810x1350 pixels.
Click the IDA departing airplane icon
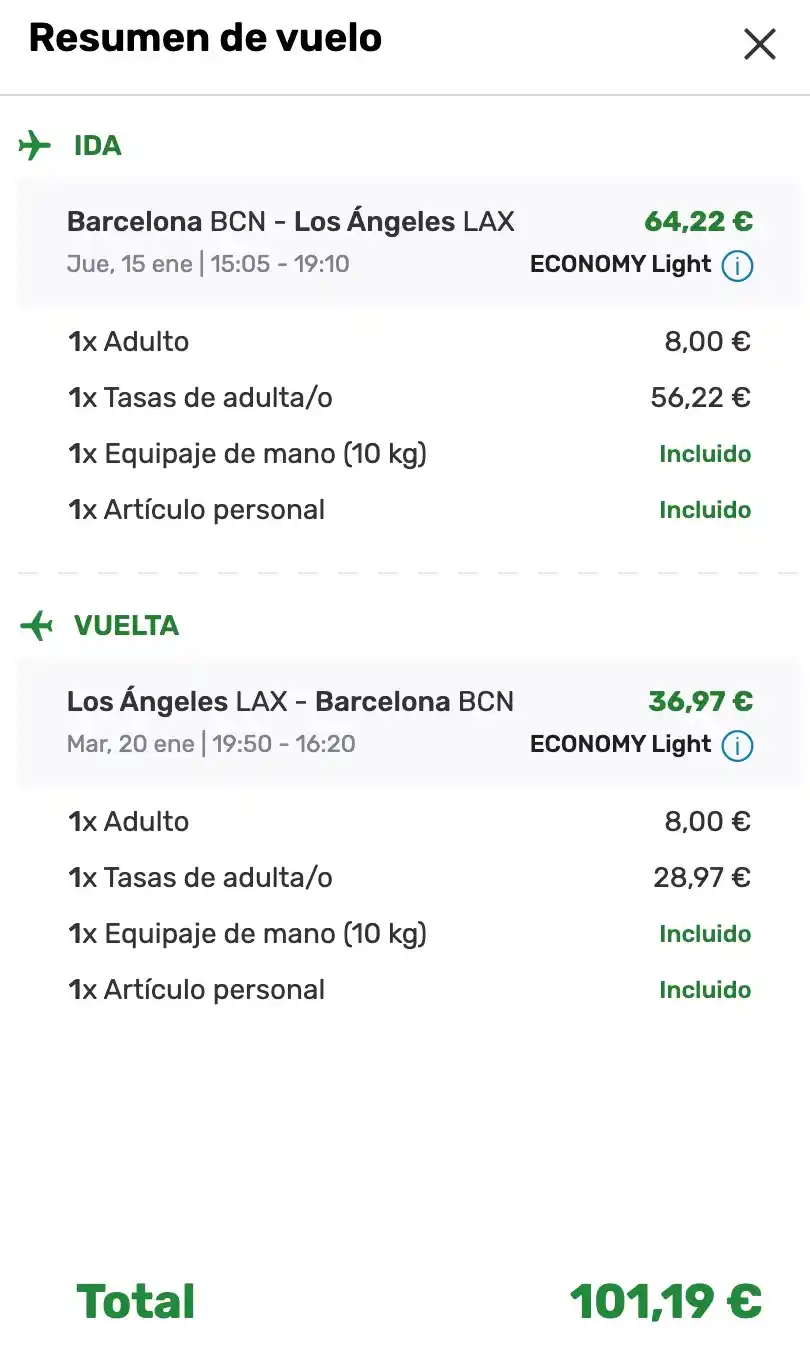(x=35, y=145)
